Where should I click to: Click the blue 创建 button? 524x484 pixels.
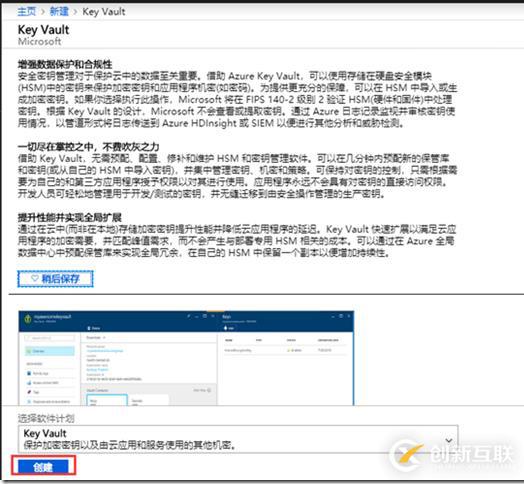(x=43, y=466)
